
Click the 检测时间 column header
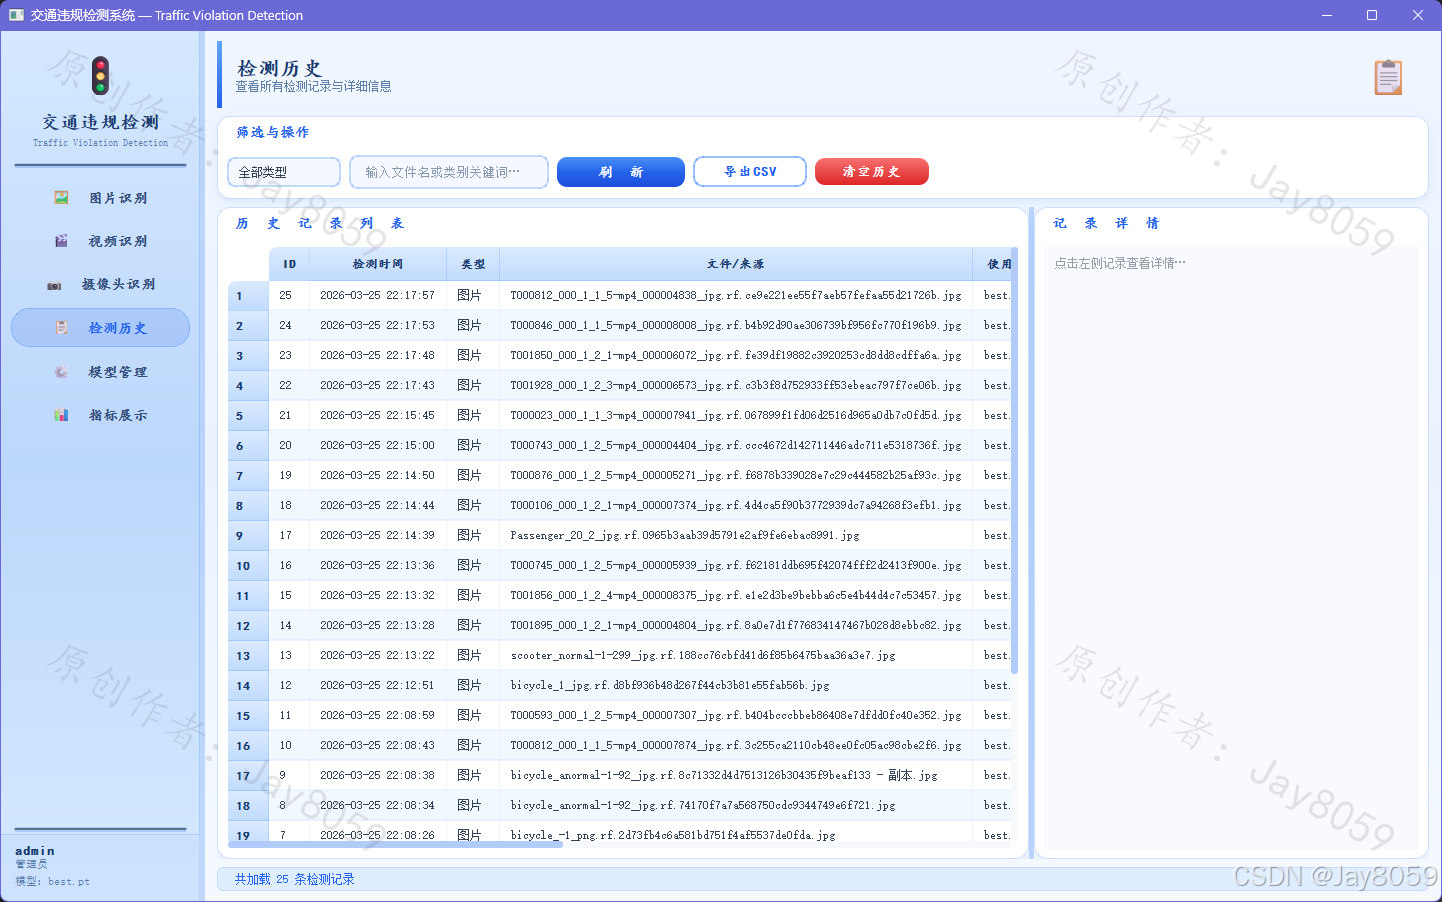point(378,264)
